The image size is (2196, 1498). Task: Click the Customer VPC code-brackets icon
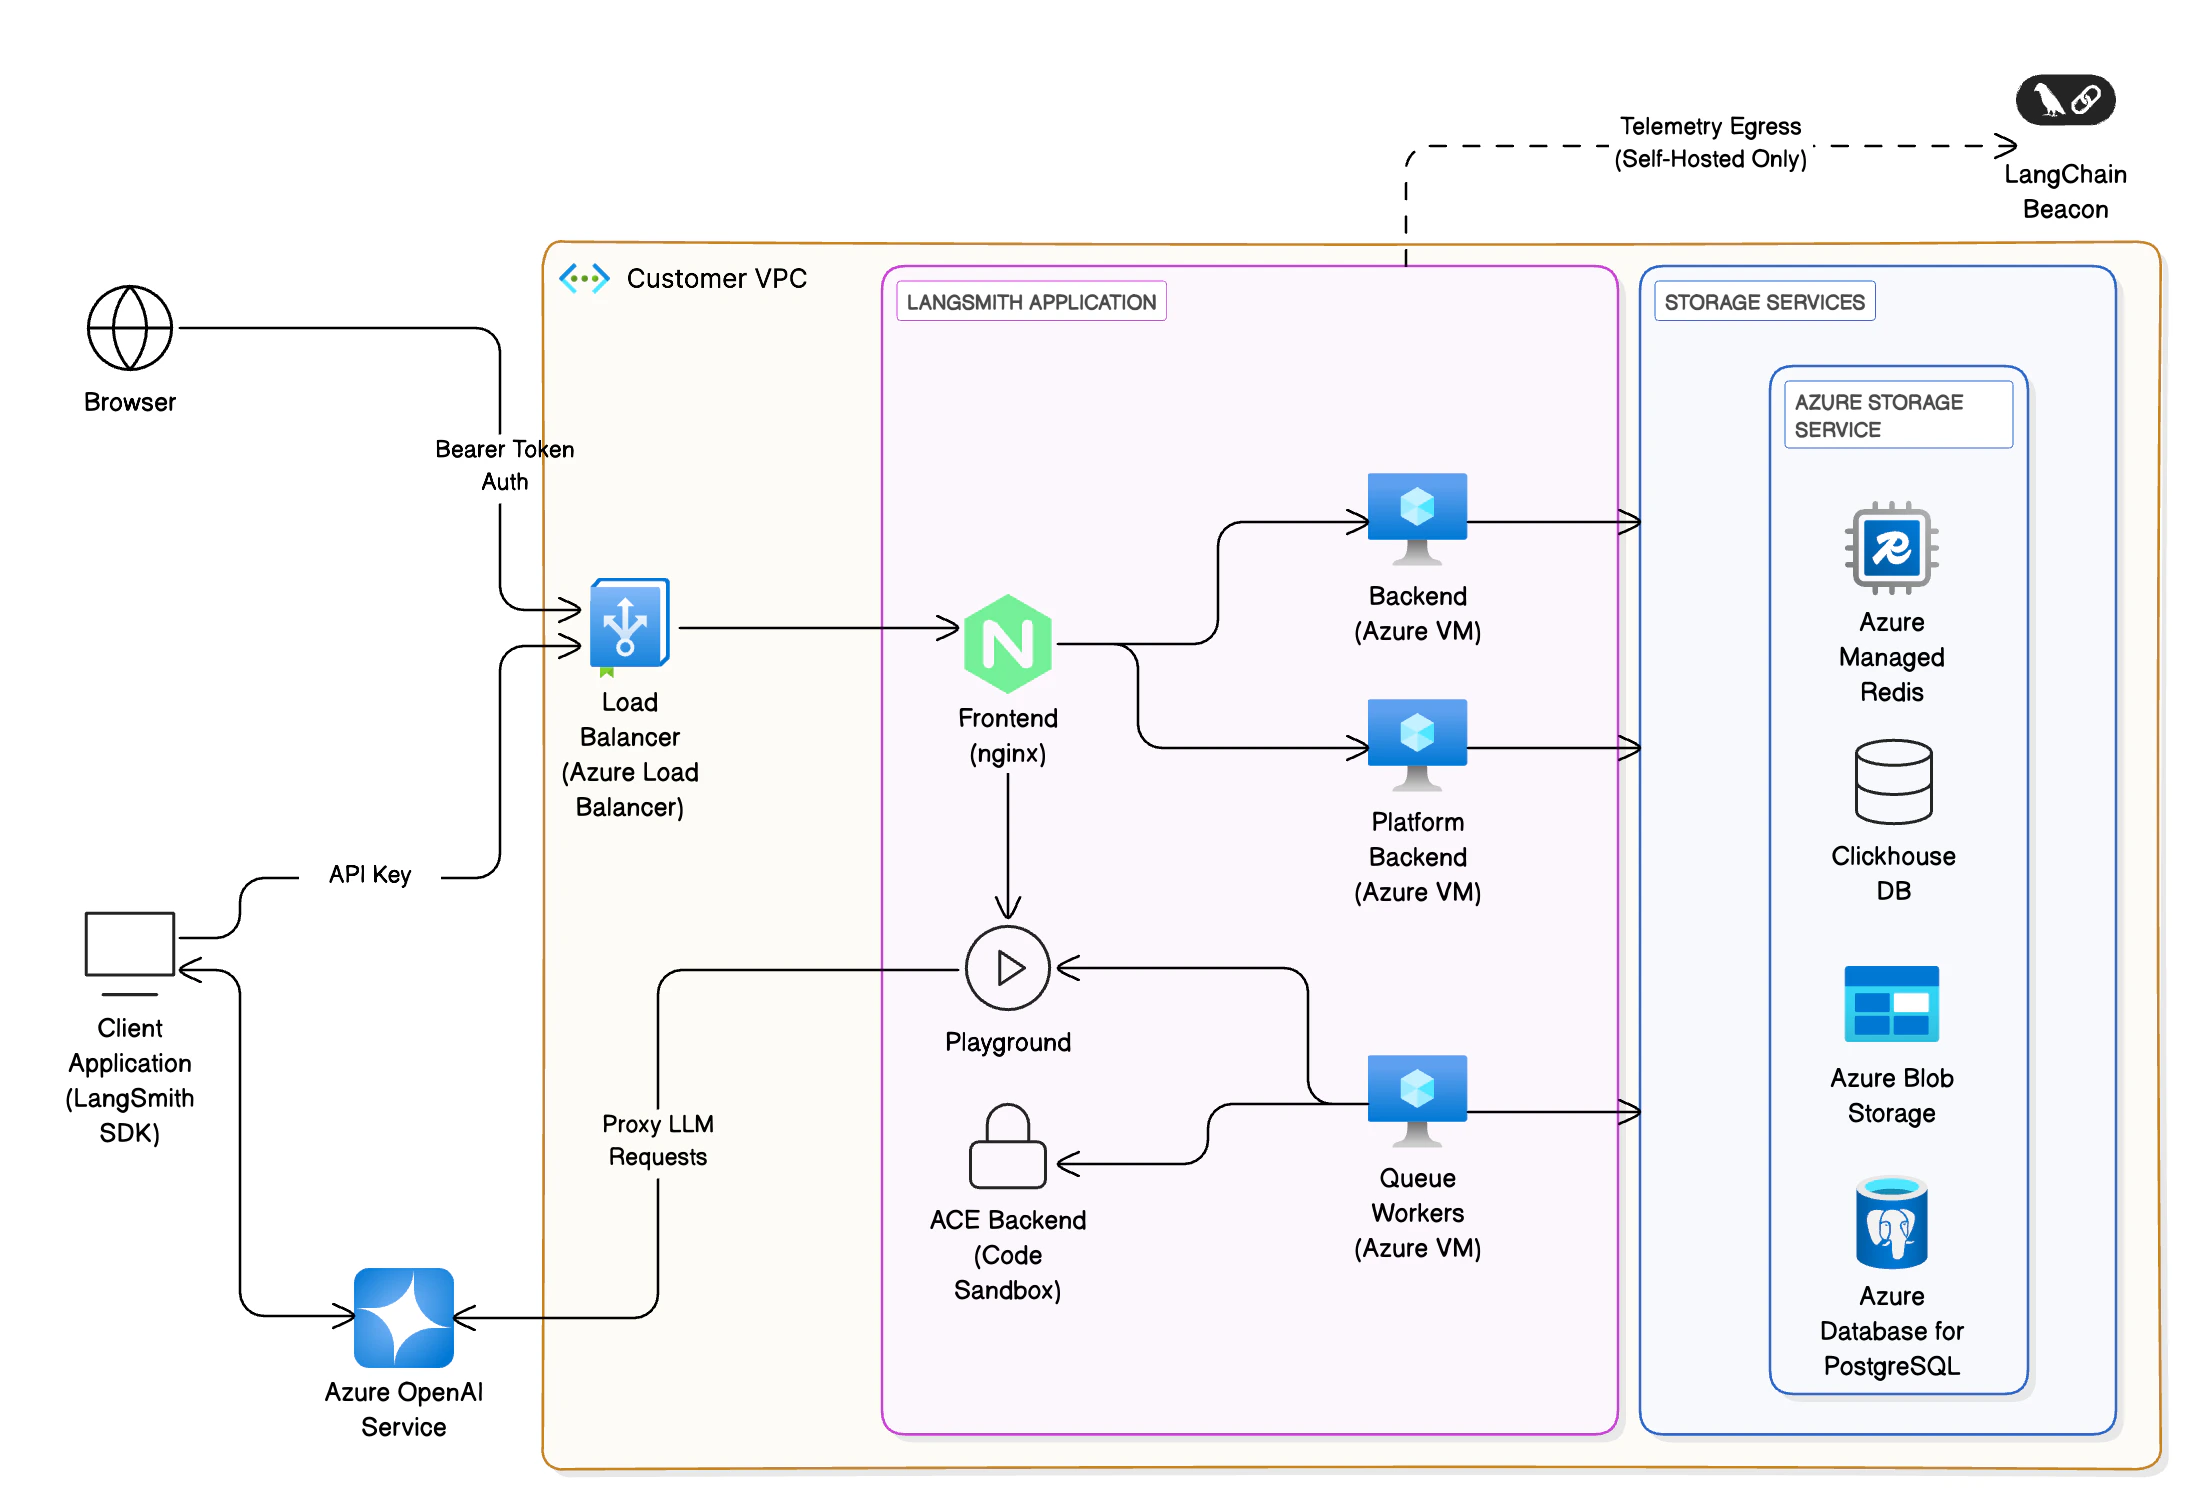pyautogui.click(x=583, y=278)
